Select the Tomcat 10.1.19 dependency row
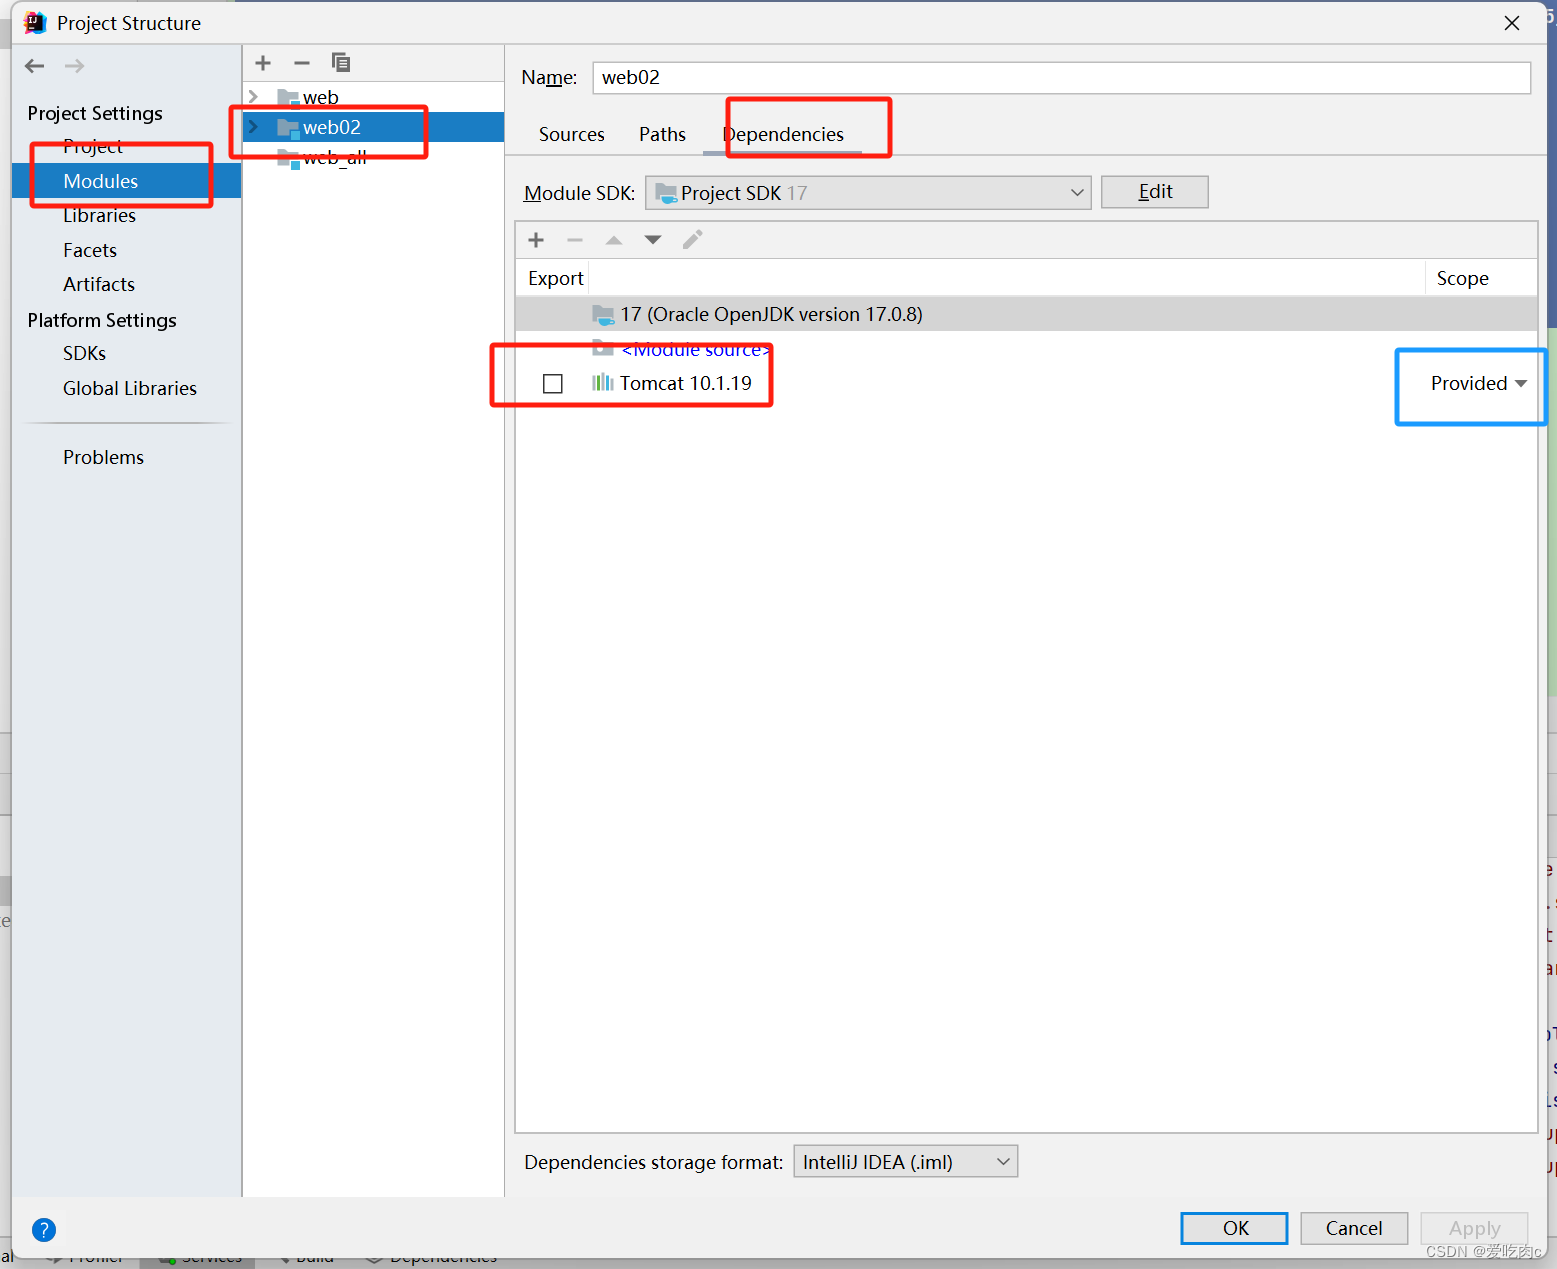Image resolution: width=1557 pixels, height=1269 pixels. pos(1026,384)
